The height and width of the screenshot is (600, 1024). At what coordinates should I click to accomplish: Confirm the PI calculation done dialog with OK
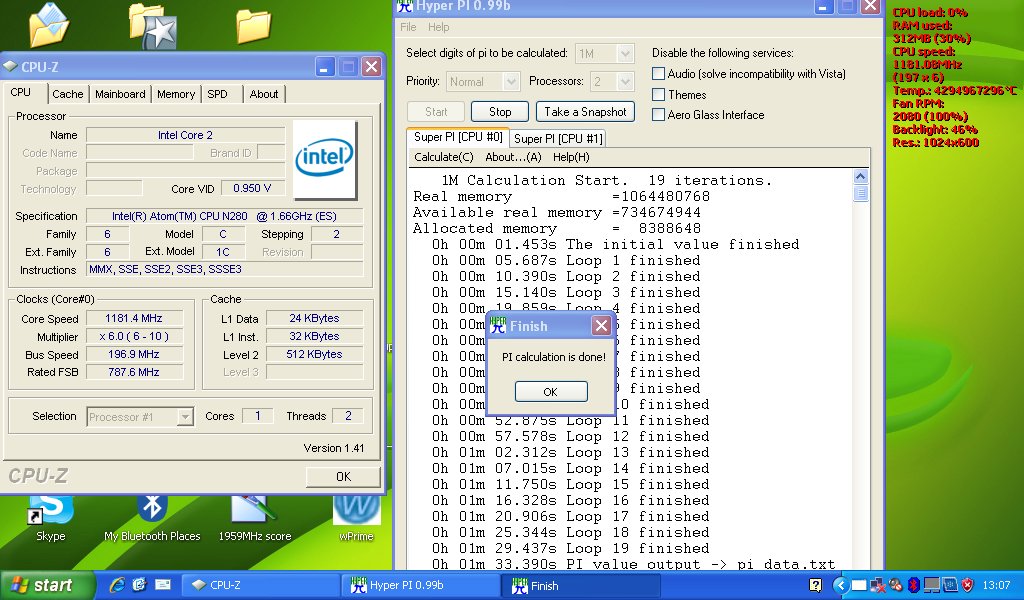tap(551, 392)
